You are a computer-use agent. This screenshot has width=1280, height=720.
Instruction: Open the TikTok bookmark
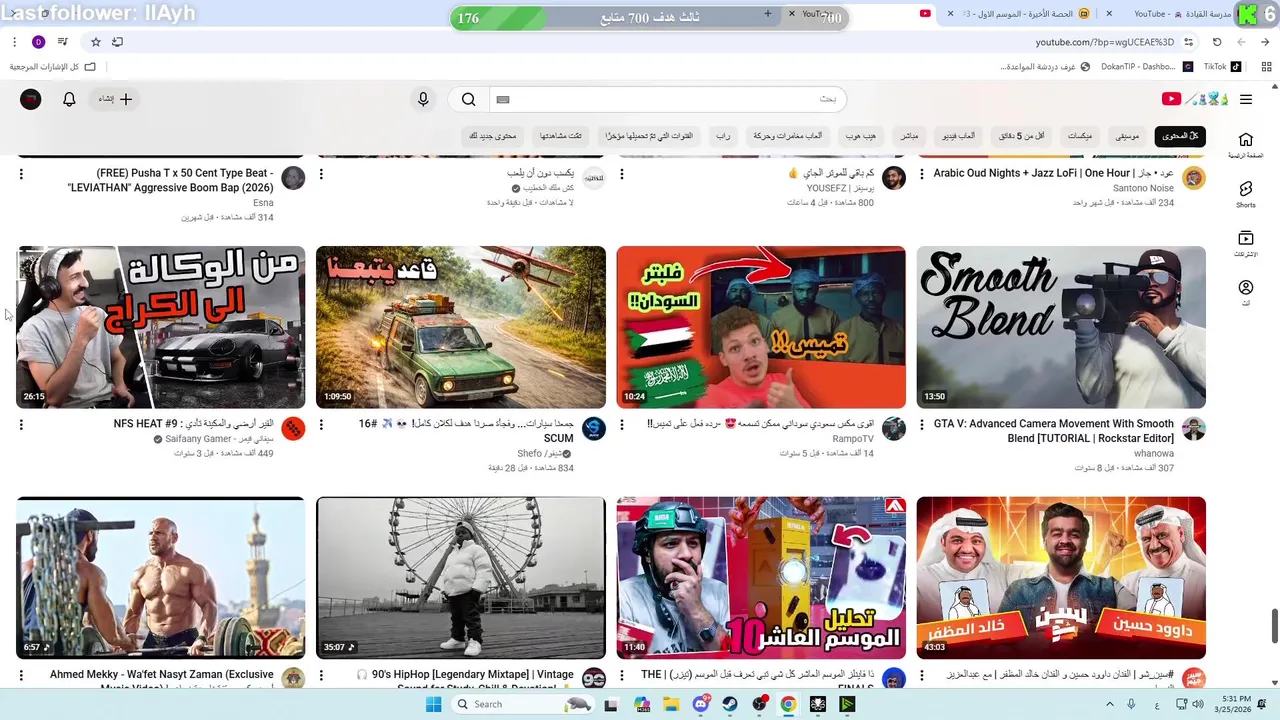(1221, 67)
